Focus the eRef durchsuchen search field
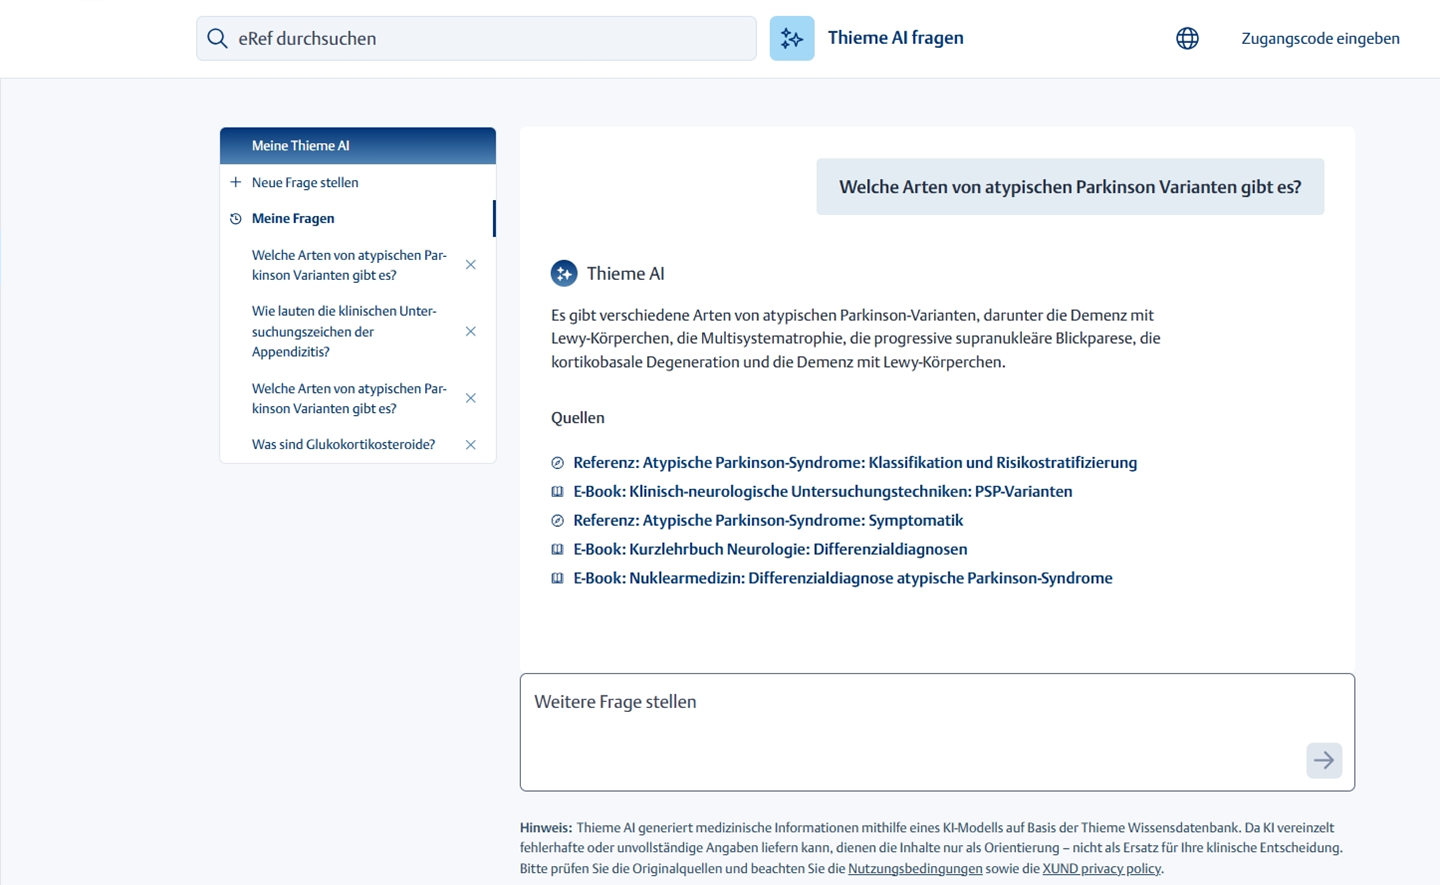Screen dimensions: 1440x885 point(476,38)
